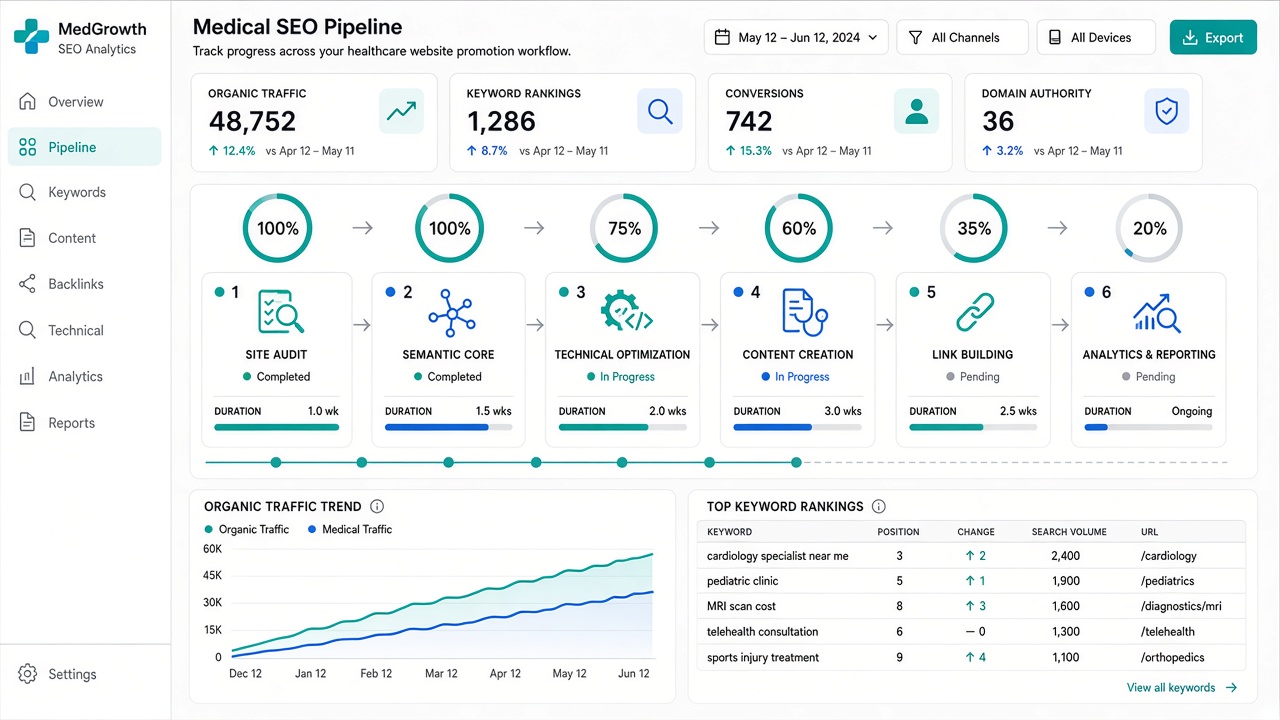The width and height of the screenshot is (1280, 720).
Task: Select the Semantic Core network icon
Action: (x=451, y=311)
